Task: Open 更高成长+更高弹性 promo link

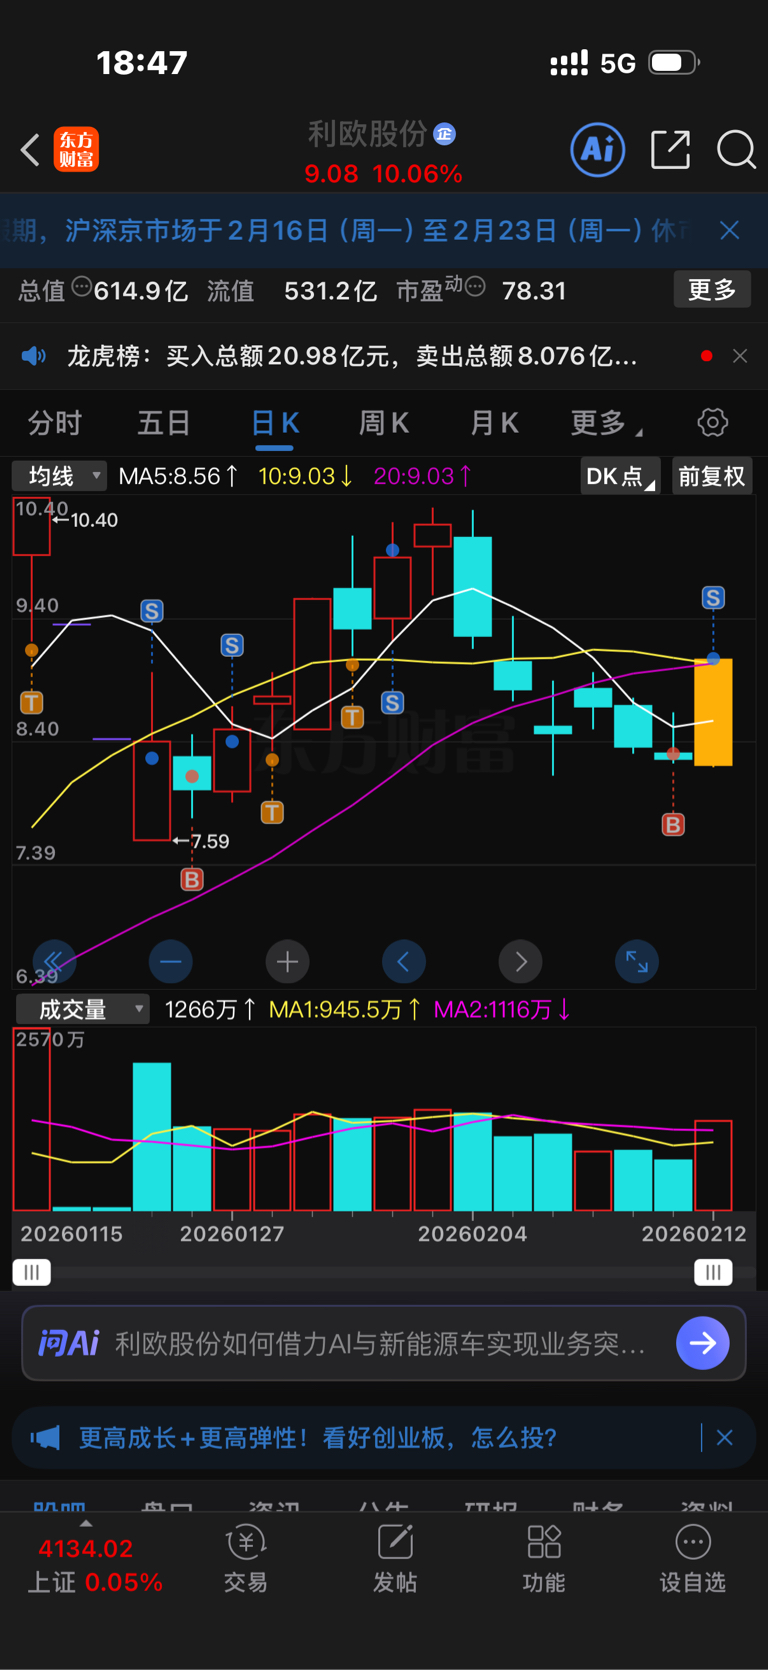Action: [x=320, y=1438]
